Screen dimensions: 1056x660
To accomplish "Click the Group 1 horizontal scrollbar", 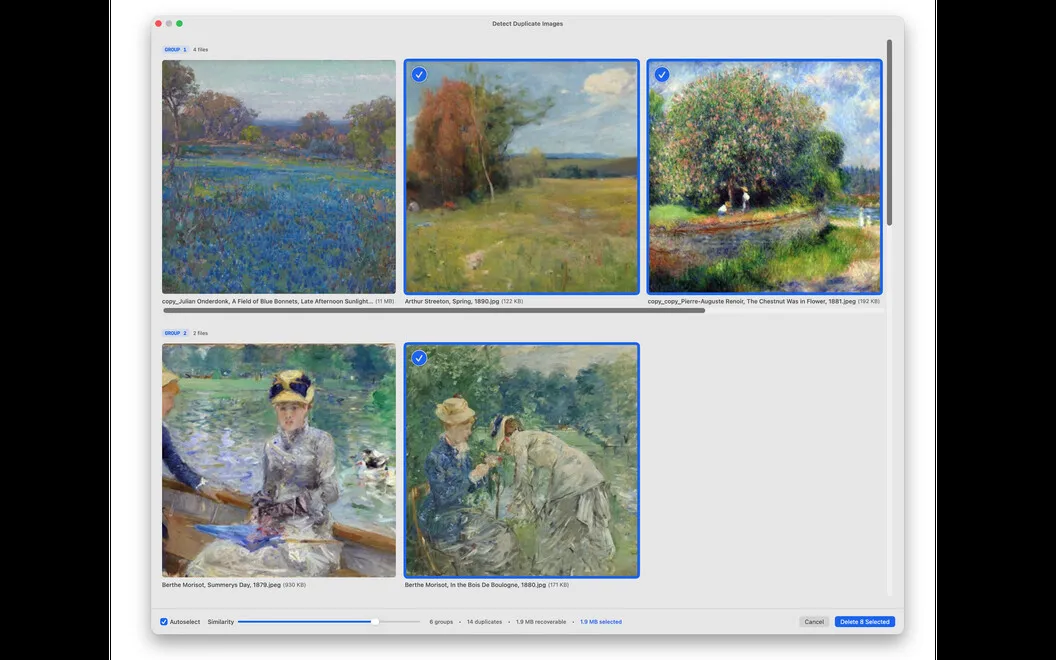I will [434, 310].
